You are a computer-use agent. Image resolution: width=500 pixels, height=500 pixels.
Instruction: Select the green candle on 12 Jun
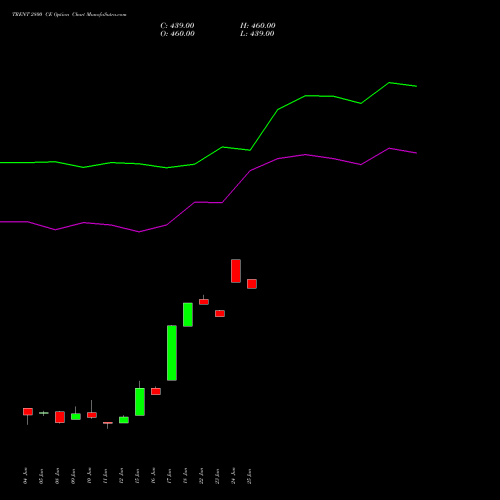124,420
